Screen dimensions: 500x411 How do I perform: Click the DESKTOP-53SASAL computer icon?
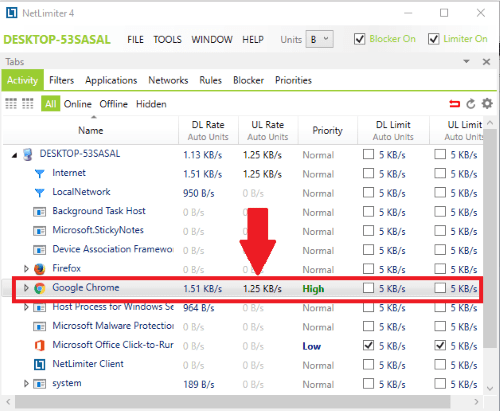click(28, 155)
